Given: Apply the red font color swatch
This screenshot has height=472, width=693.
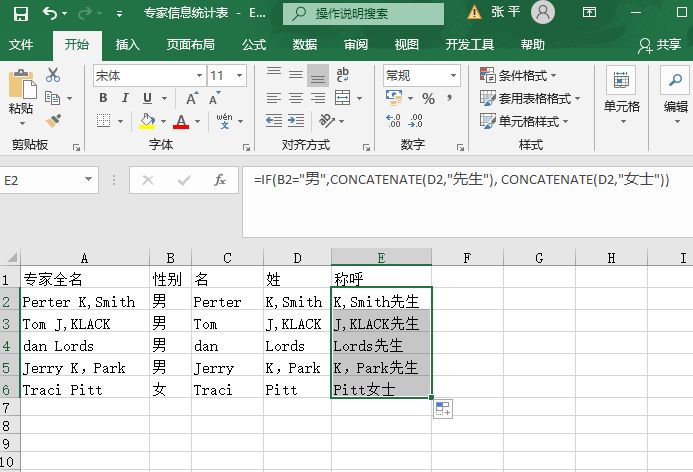Looking at the screenshot, I should [x=181, y=121].
